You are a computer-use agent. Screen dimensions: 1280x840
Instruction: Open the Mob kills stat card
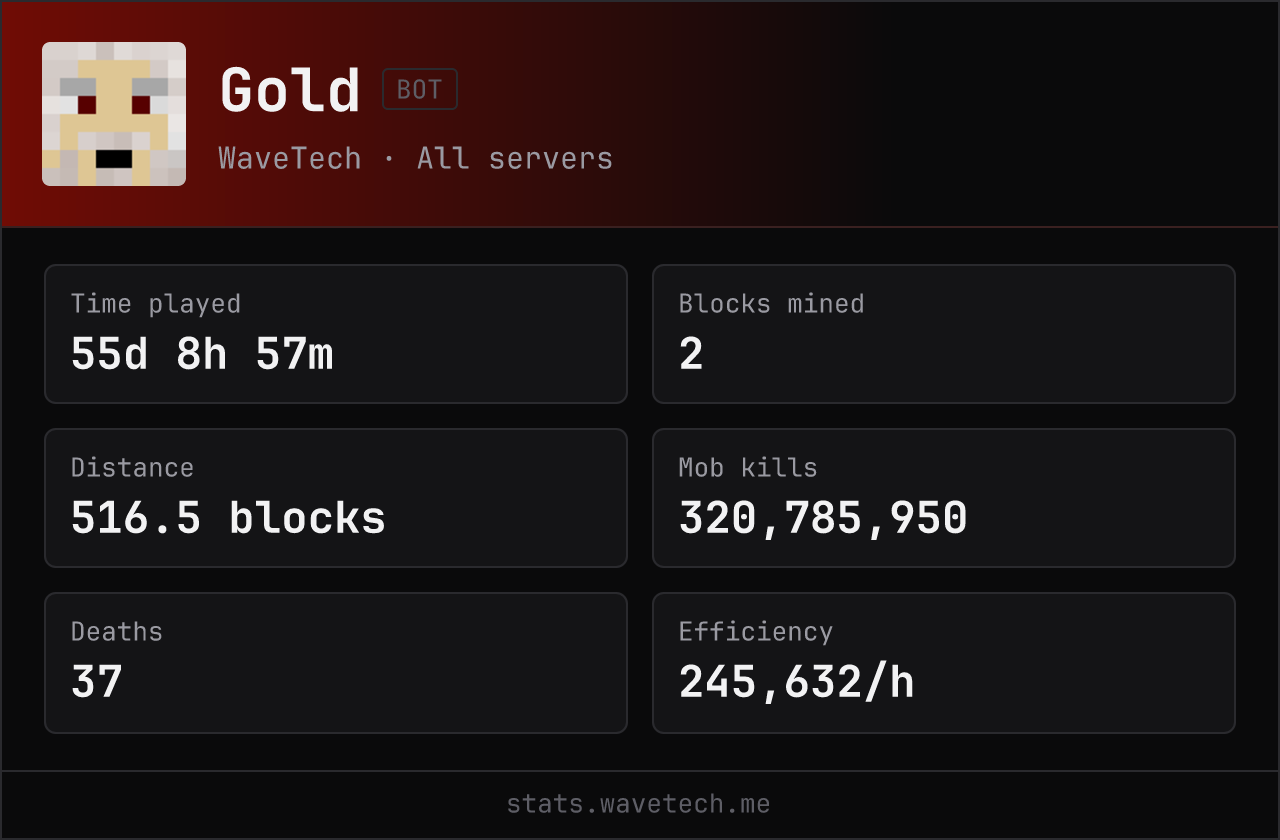pyautogui.click(x=944, y=498)
